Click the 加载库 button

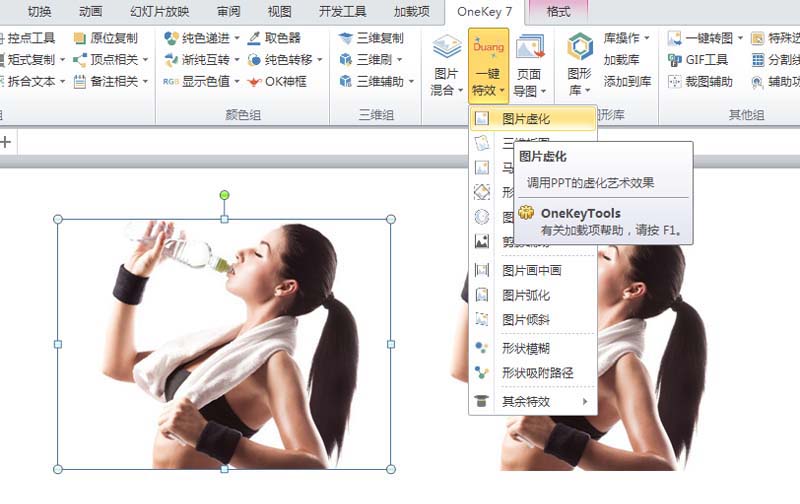tap(621, 60)
